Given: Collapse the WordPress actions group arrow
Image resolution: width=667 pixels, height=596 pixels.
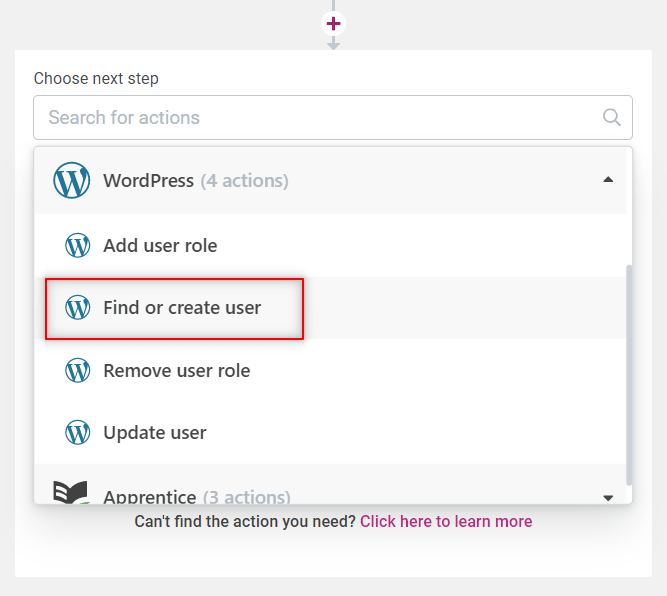Looking at the screenshot, I should 608,180.
